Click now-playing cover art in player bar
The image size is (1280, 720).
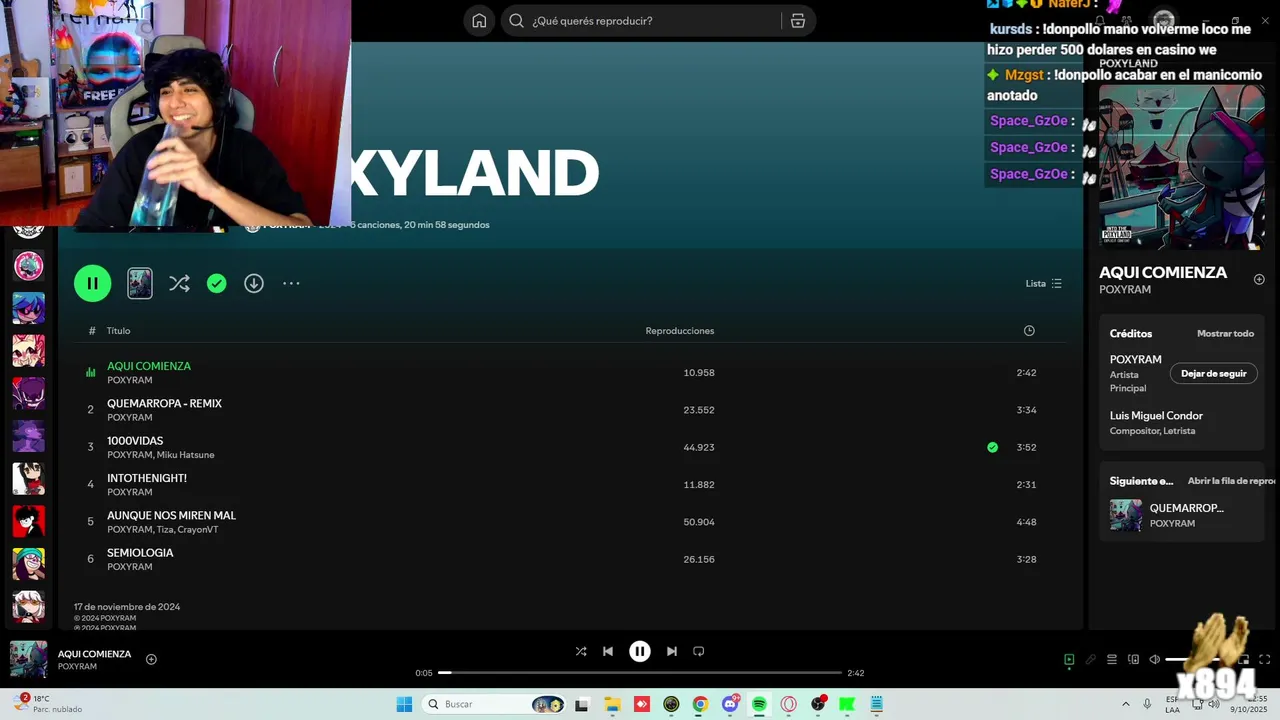click(x=29, y=659)
